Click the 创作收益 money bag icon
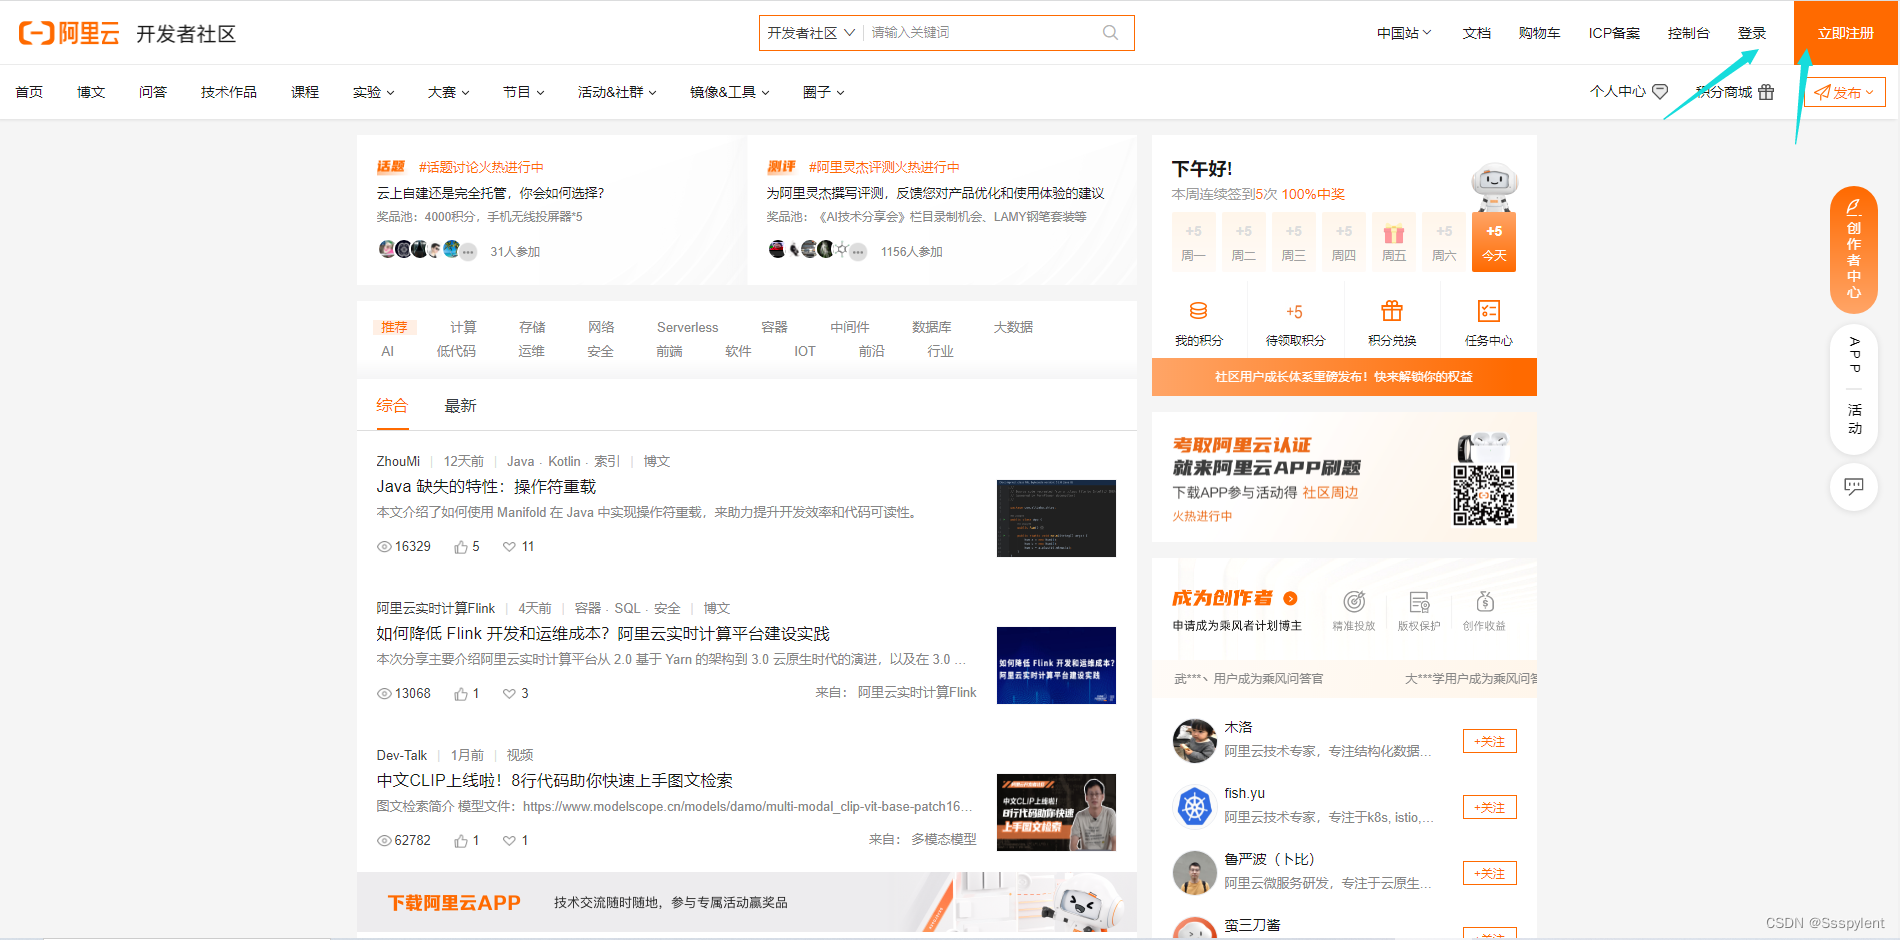Viewport: 1900px width, 940px height. click(x=1485, y=601)
